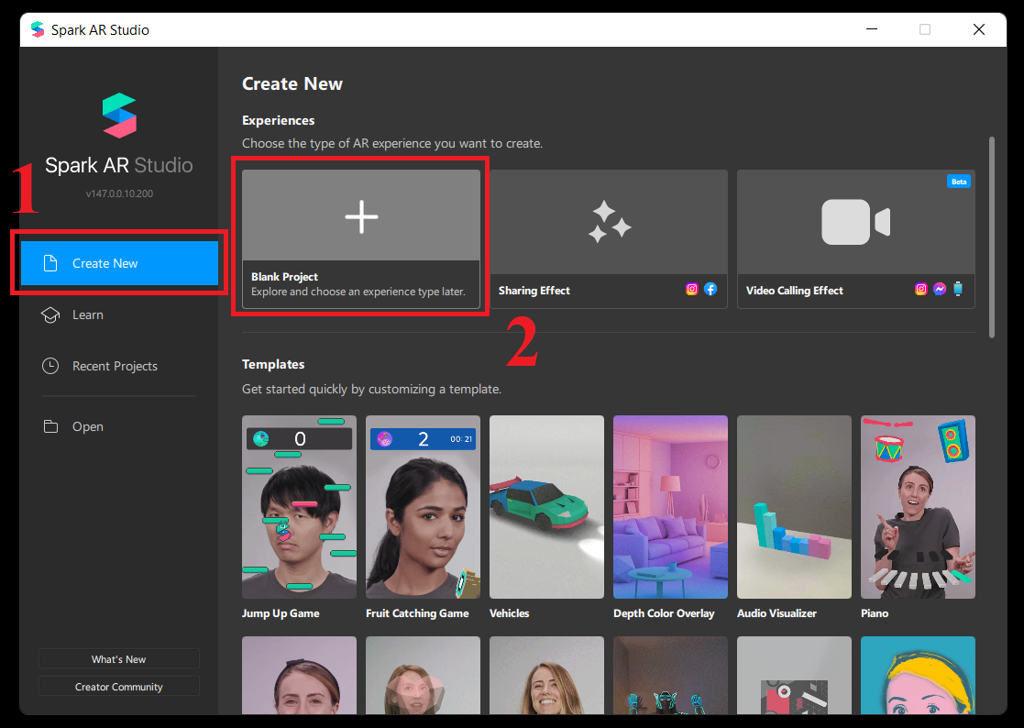This screenshot has height=728, width=1024.
Task: Open the Recent Projects list
Action: [x=114, y=366]
